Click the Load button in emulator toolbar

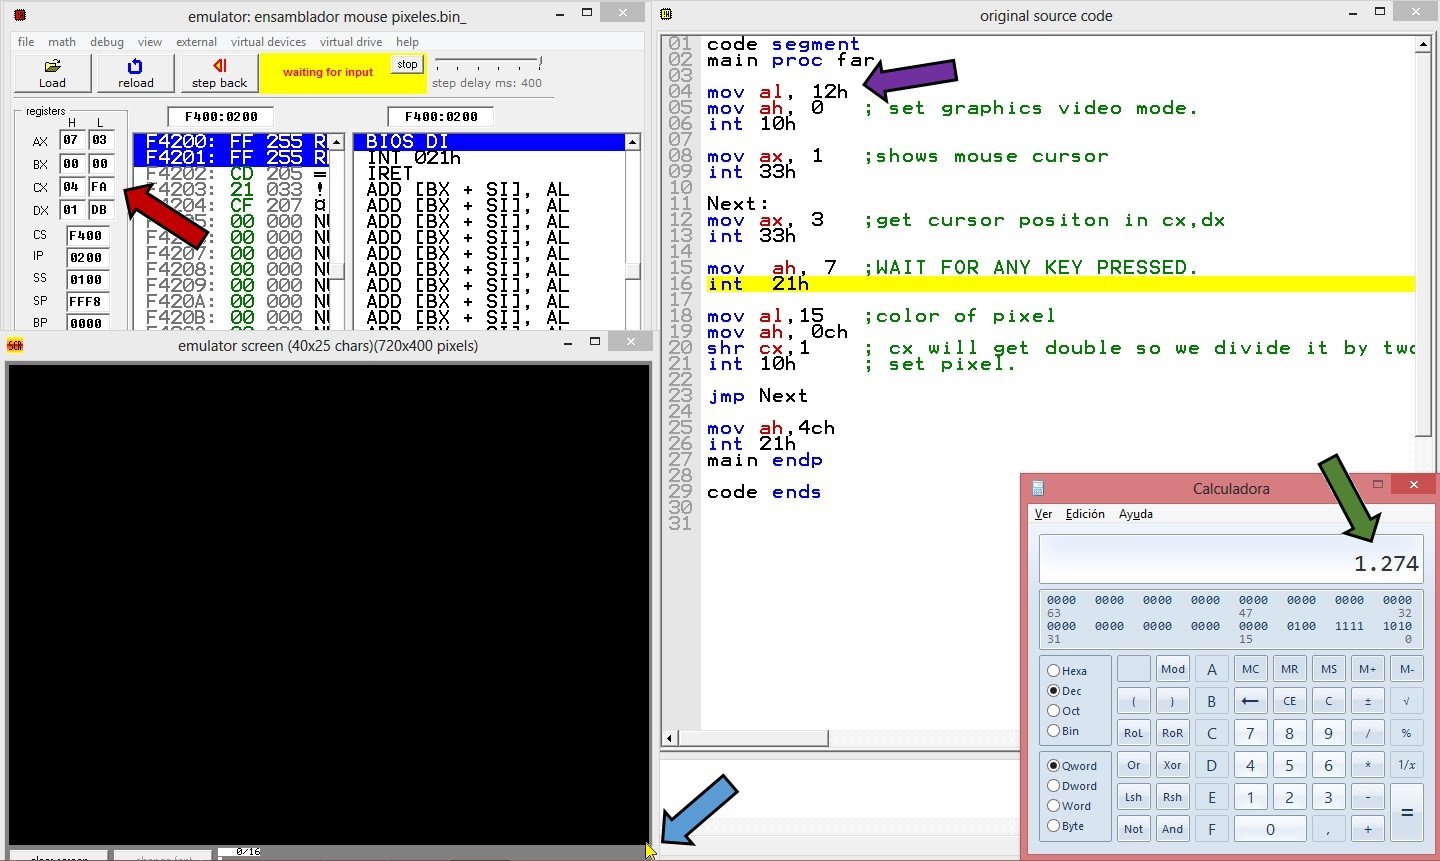tap(53, 73)
